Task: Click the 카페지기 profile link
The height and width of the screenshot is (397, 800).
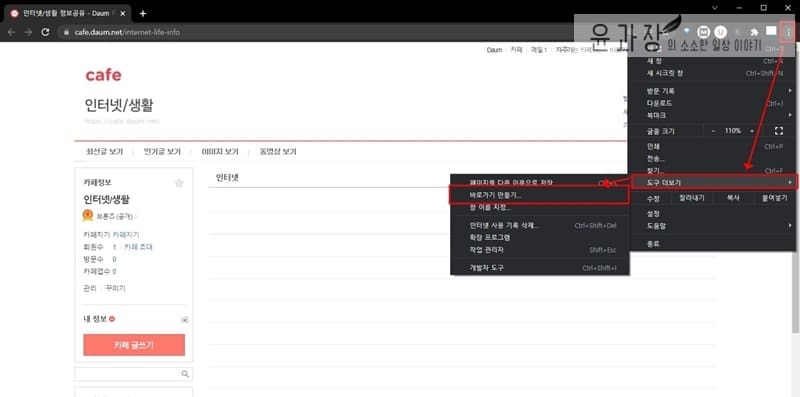Action: tap(126, 235)
